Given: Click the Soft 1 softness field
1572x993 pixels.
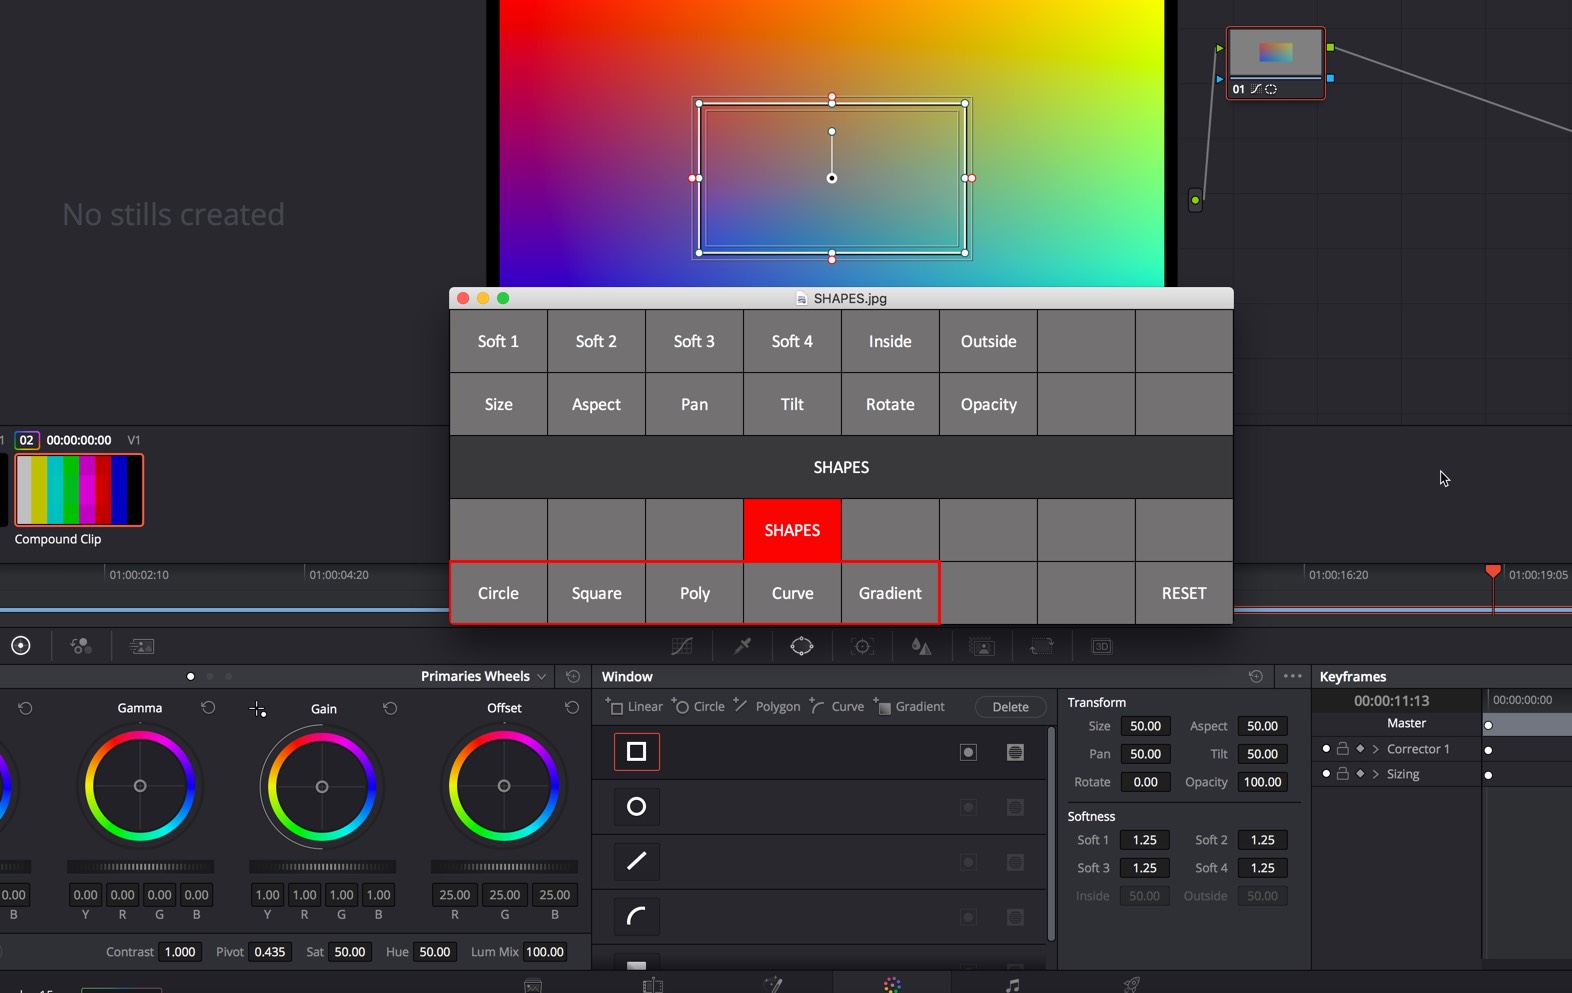Looking at the screenshot, I should click(1144, 840).
